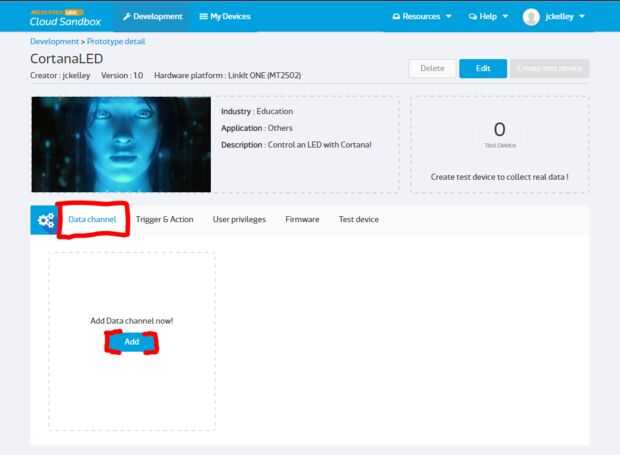Viewport: 620px width, 455px height.
Task: Click the greyed-out Create test device button
Action: [550, 68]
